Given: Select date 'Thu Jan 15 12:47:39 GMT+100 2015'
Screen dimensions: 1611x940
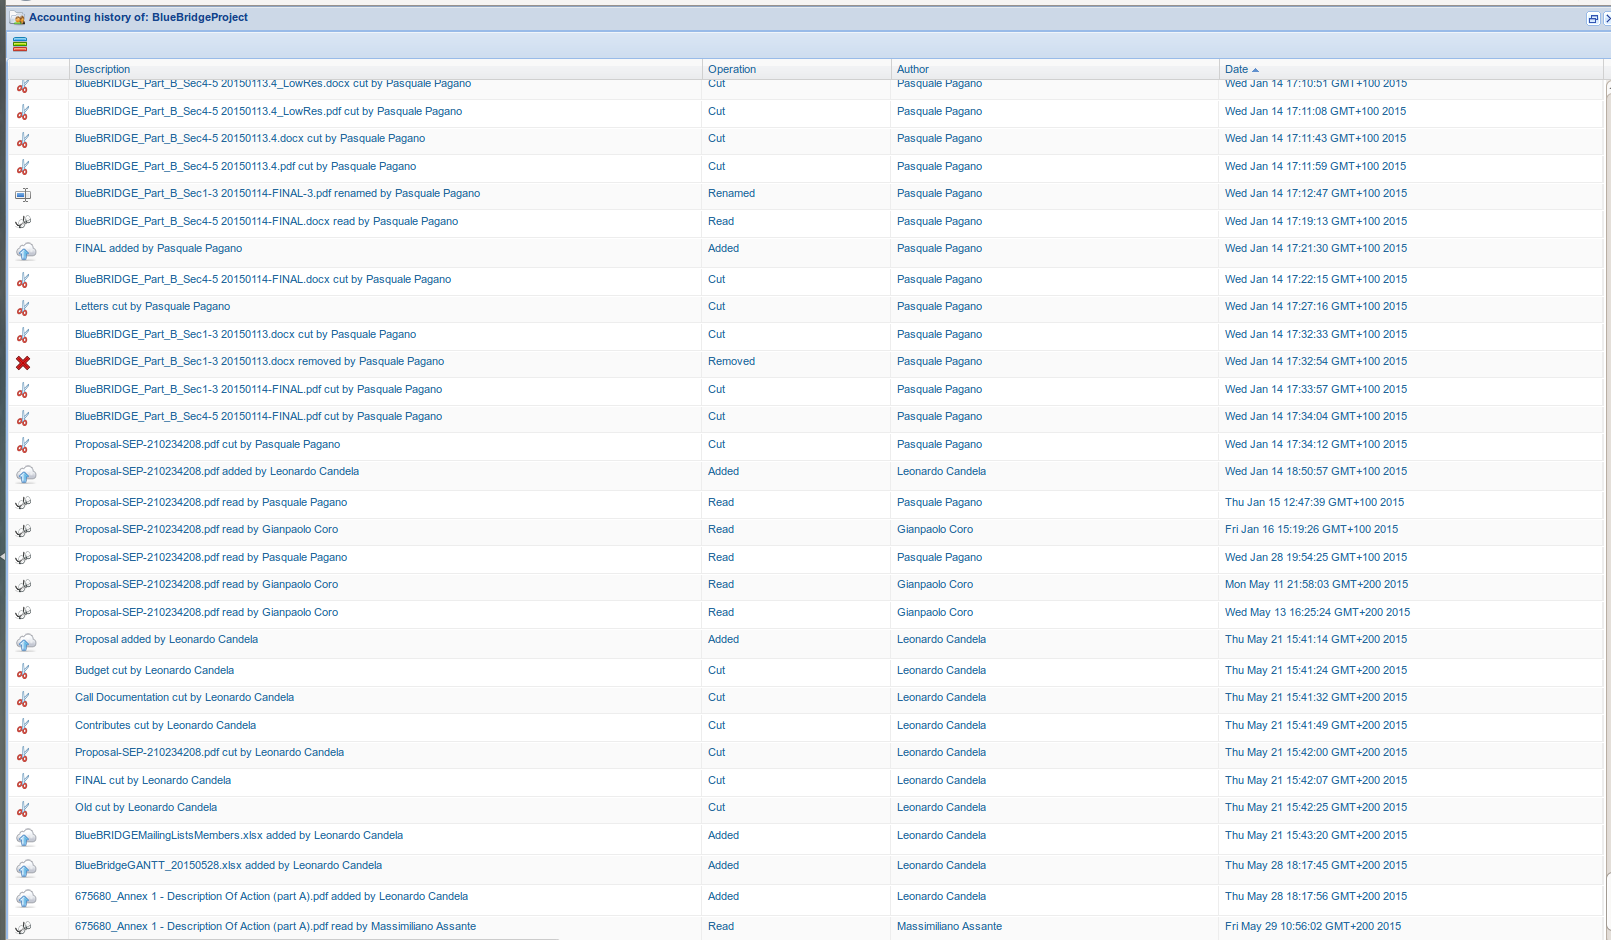Looking at the screenshot, I should (x=1314, y=503).
